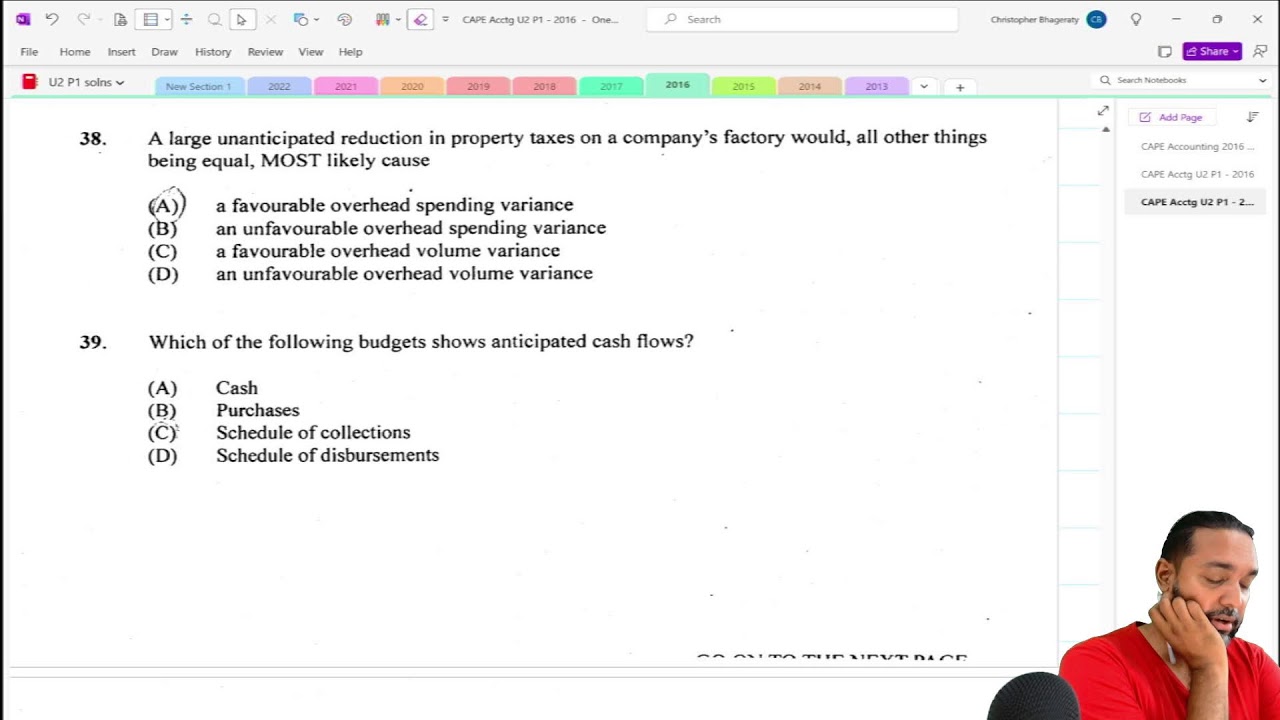Open Customize Quick Access Toolbar menu
Viewport: 1280px width, 720px height.
click(x=445, y=19)
